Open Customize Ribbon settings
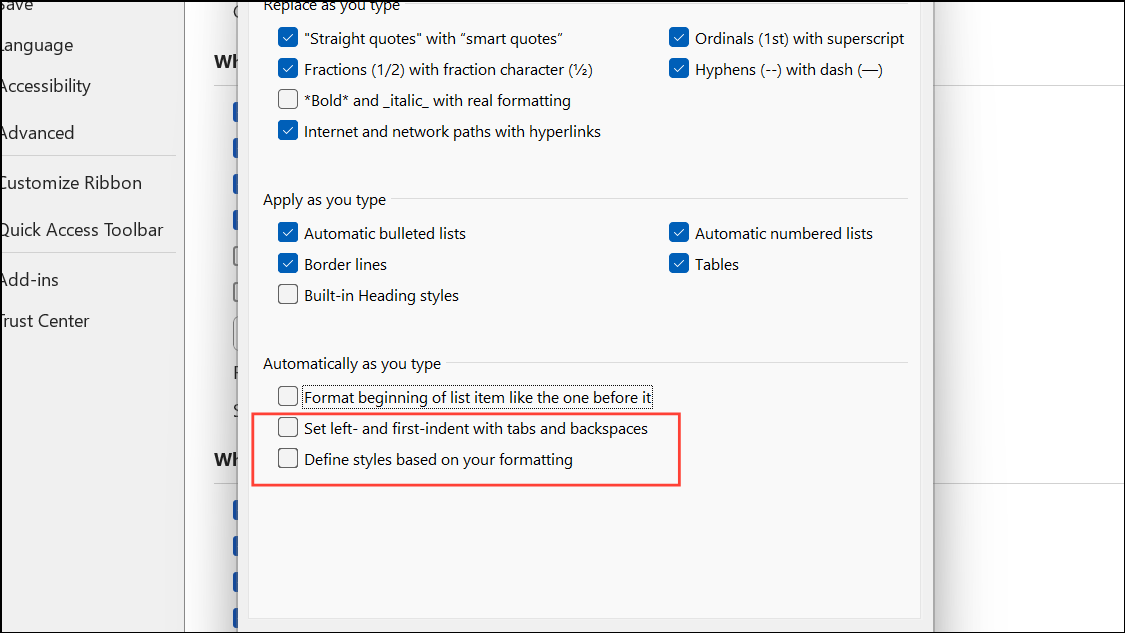 coord(70,183)
